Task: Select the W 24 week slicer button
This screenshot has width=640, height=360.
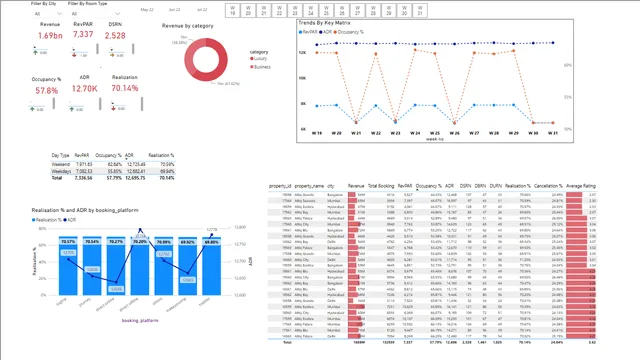Action: pyautogui.click(x=311, y=11)
